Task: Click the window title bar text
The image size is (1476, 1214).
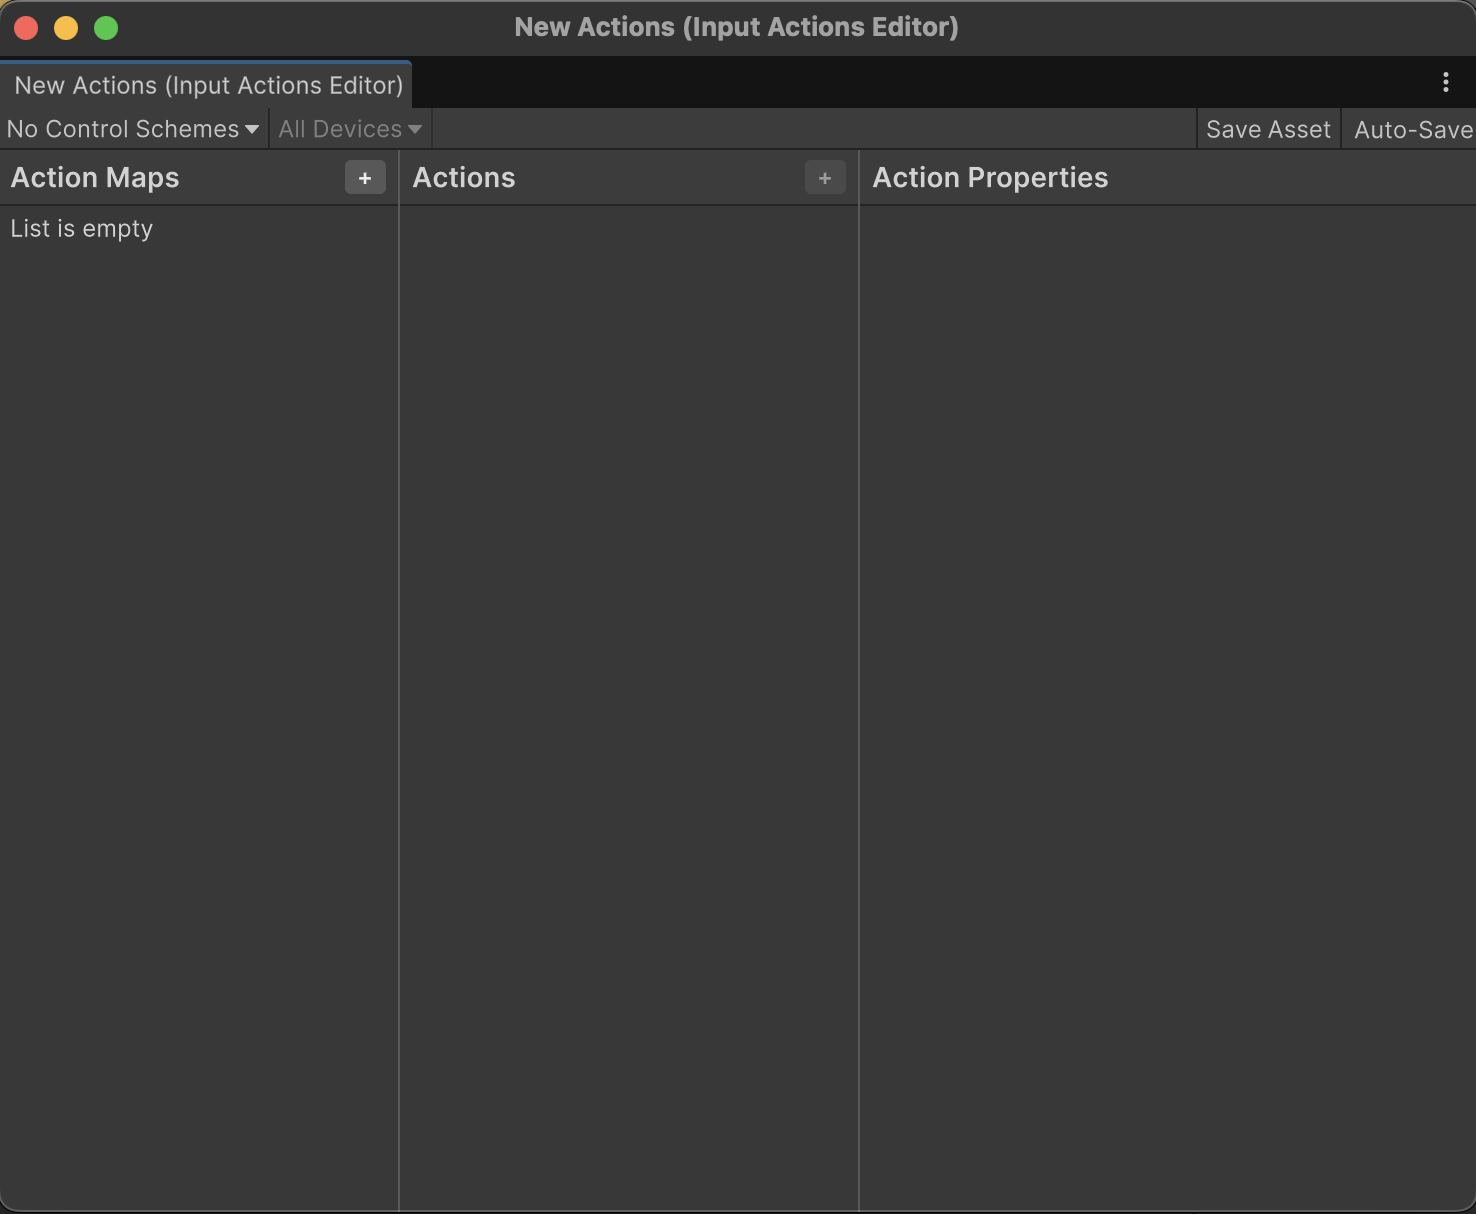Action: pyautogui.click(x=736, y=27)
